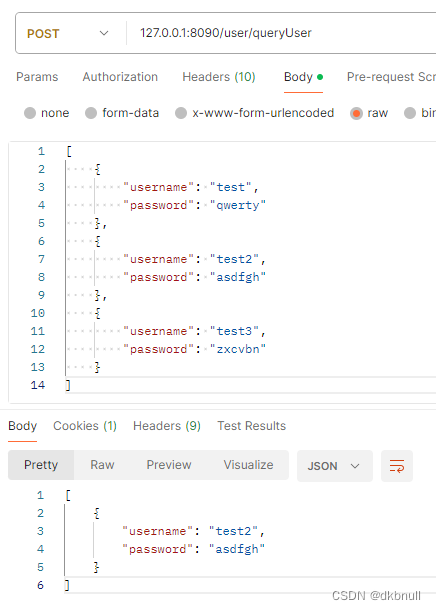The image size is (436, 610).
Task: Open the POST method dropdown
Action: [67, 33]
